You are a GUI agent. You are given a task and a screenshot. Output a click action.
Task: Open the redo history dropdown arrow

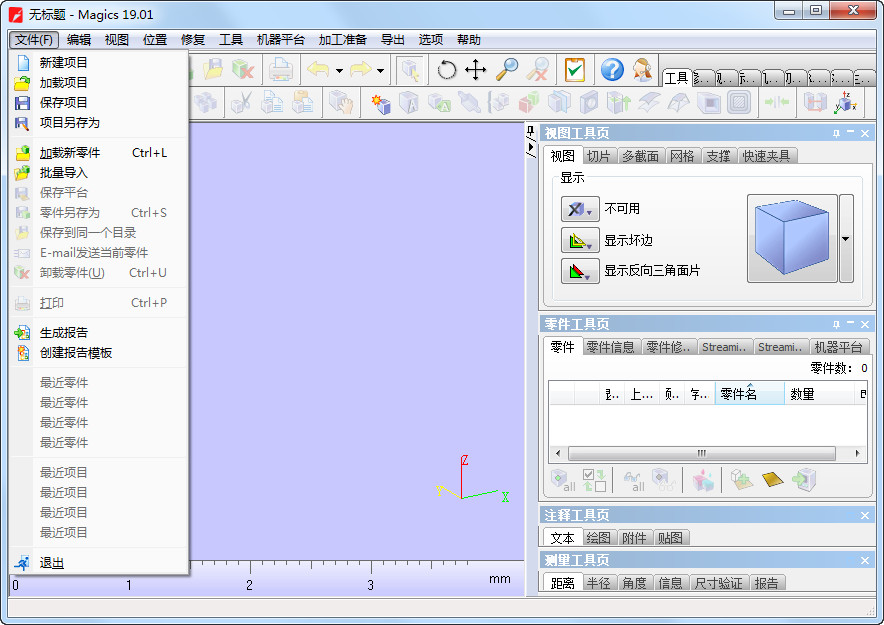click(381, 70)
